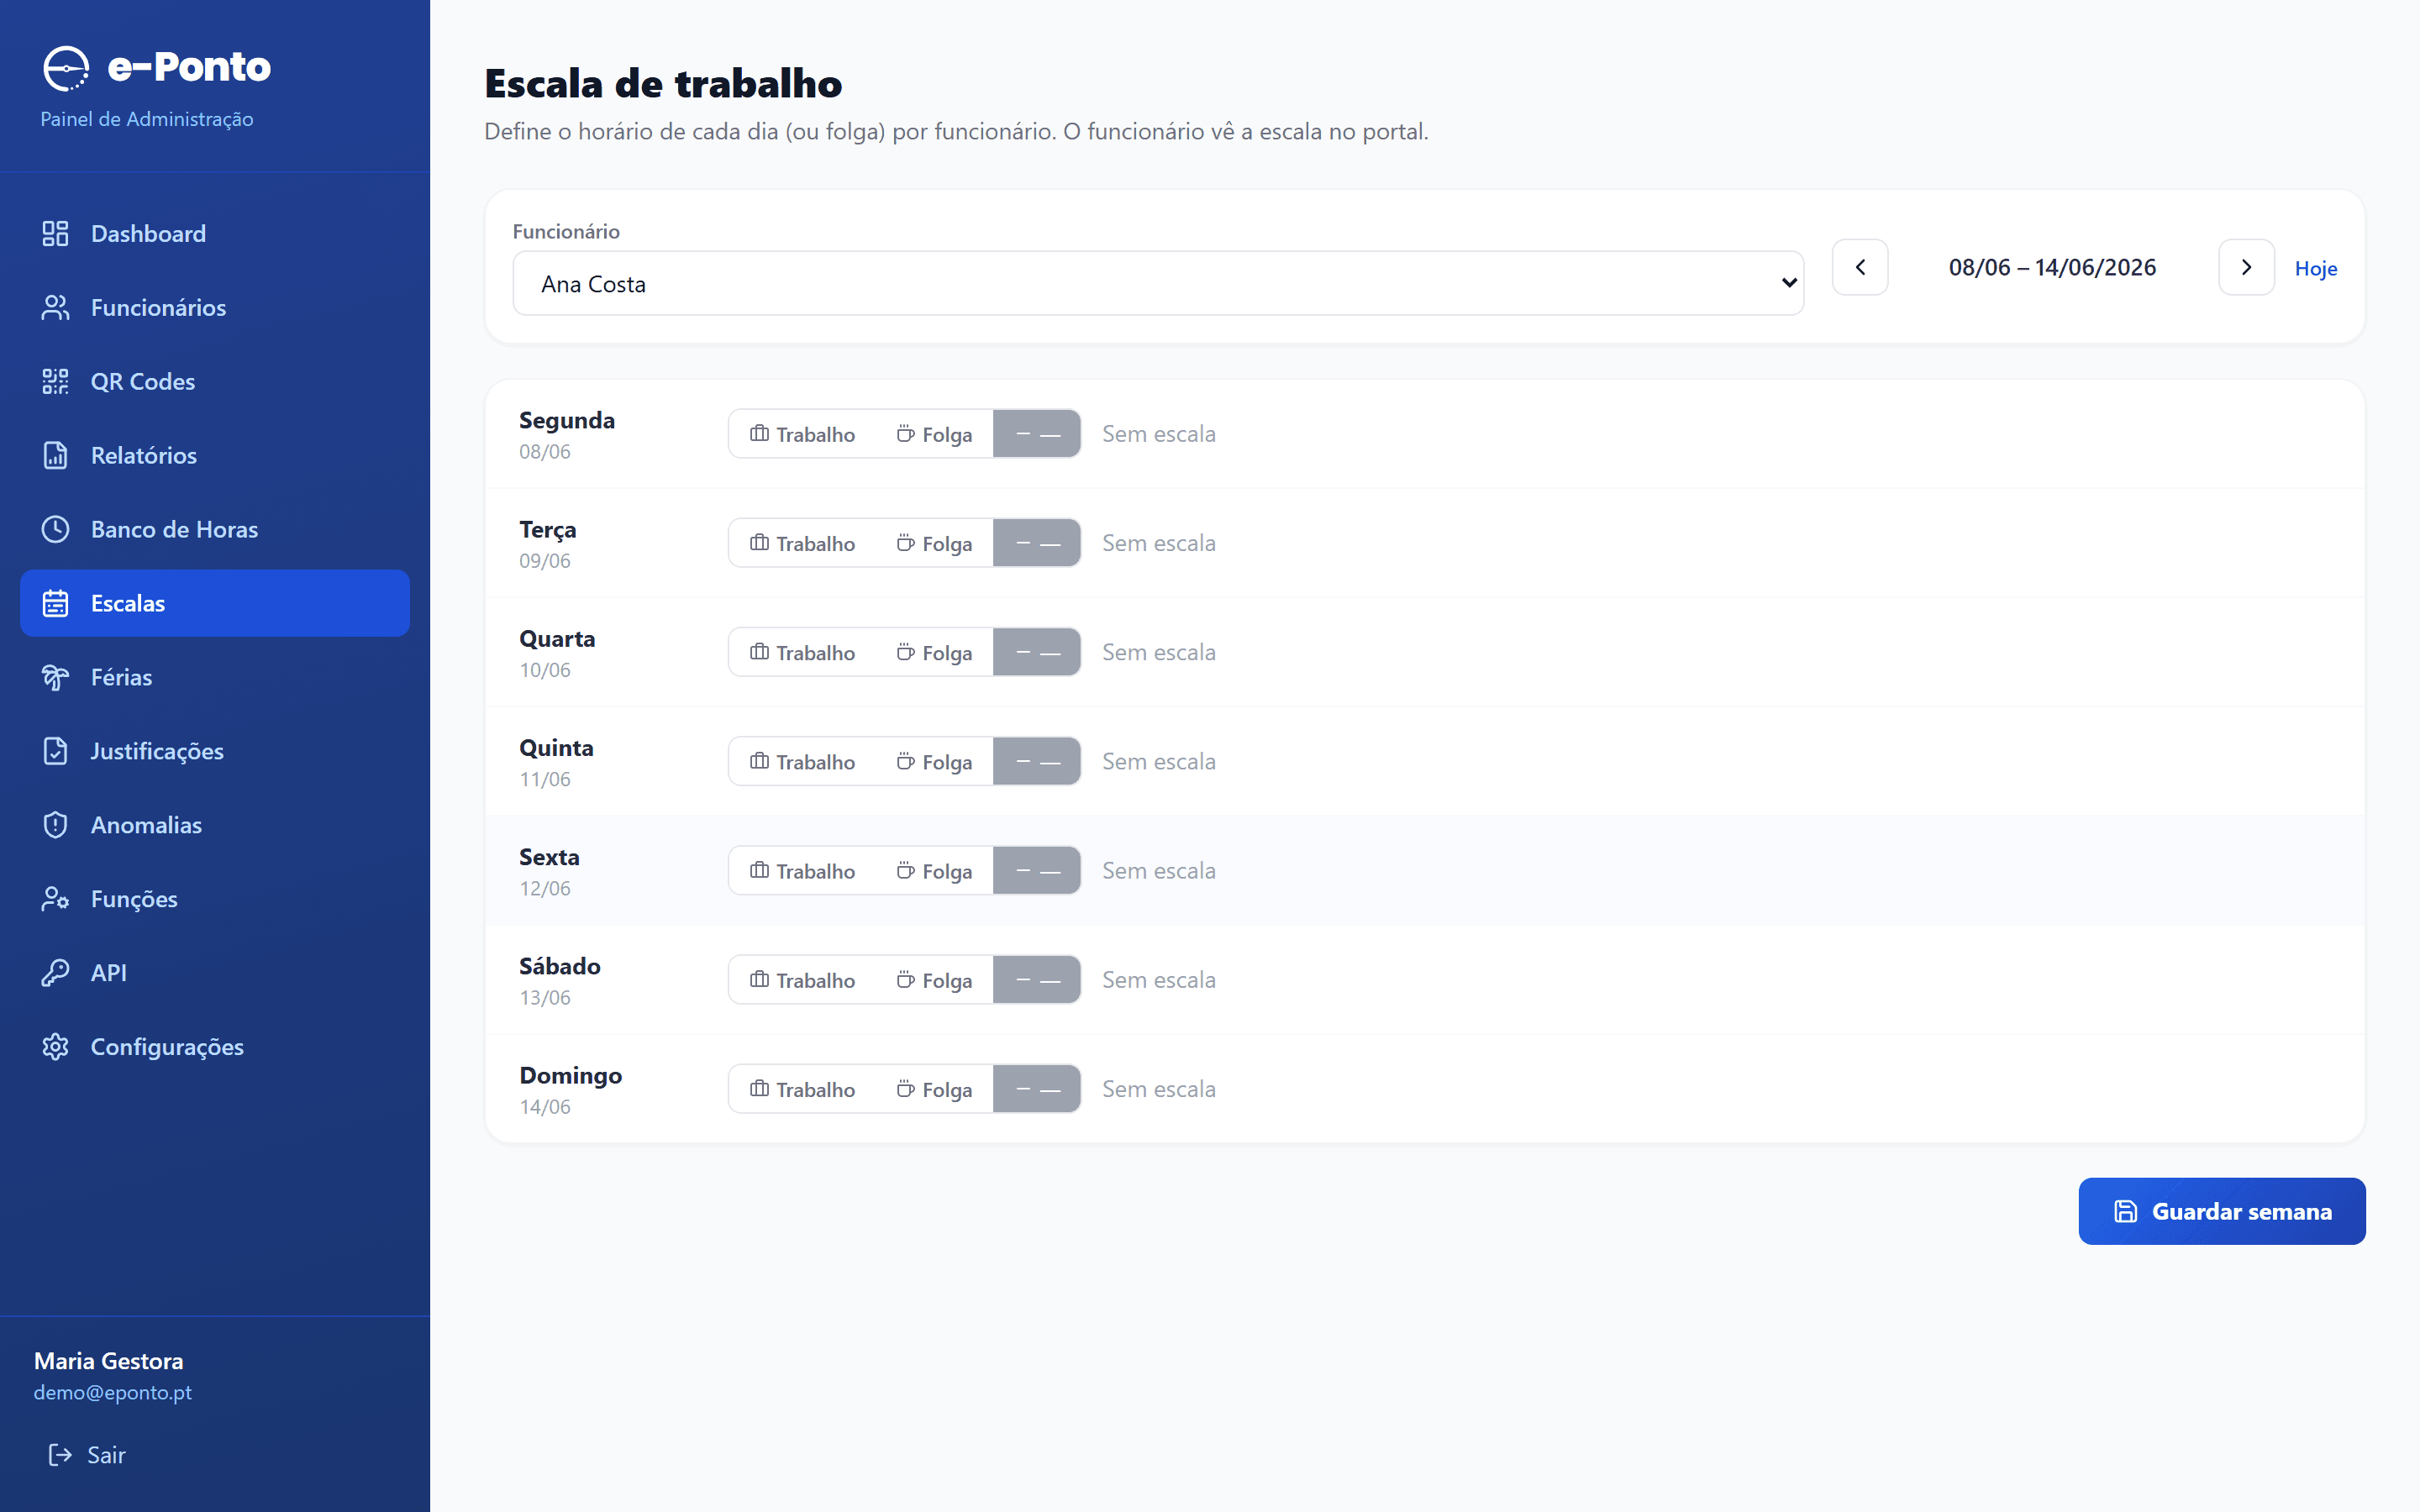This screenshot has height=1512, width=2420.
Task: Open Dashboard via its grid icon
Action: [55, 233]
